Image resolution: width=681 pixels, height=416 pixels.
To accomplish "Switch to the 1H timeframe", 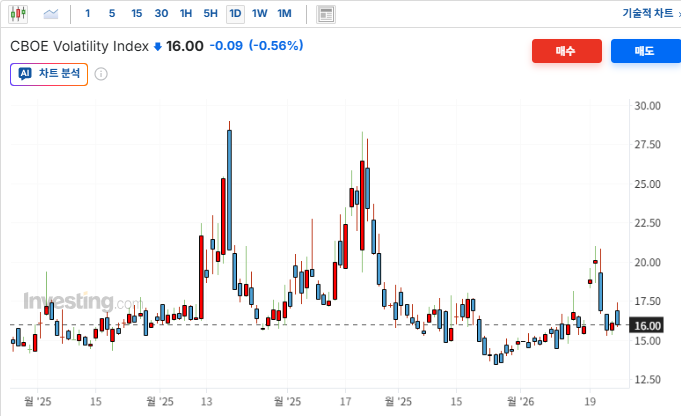I will (x=186, y=13).
